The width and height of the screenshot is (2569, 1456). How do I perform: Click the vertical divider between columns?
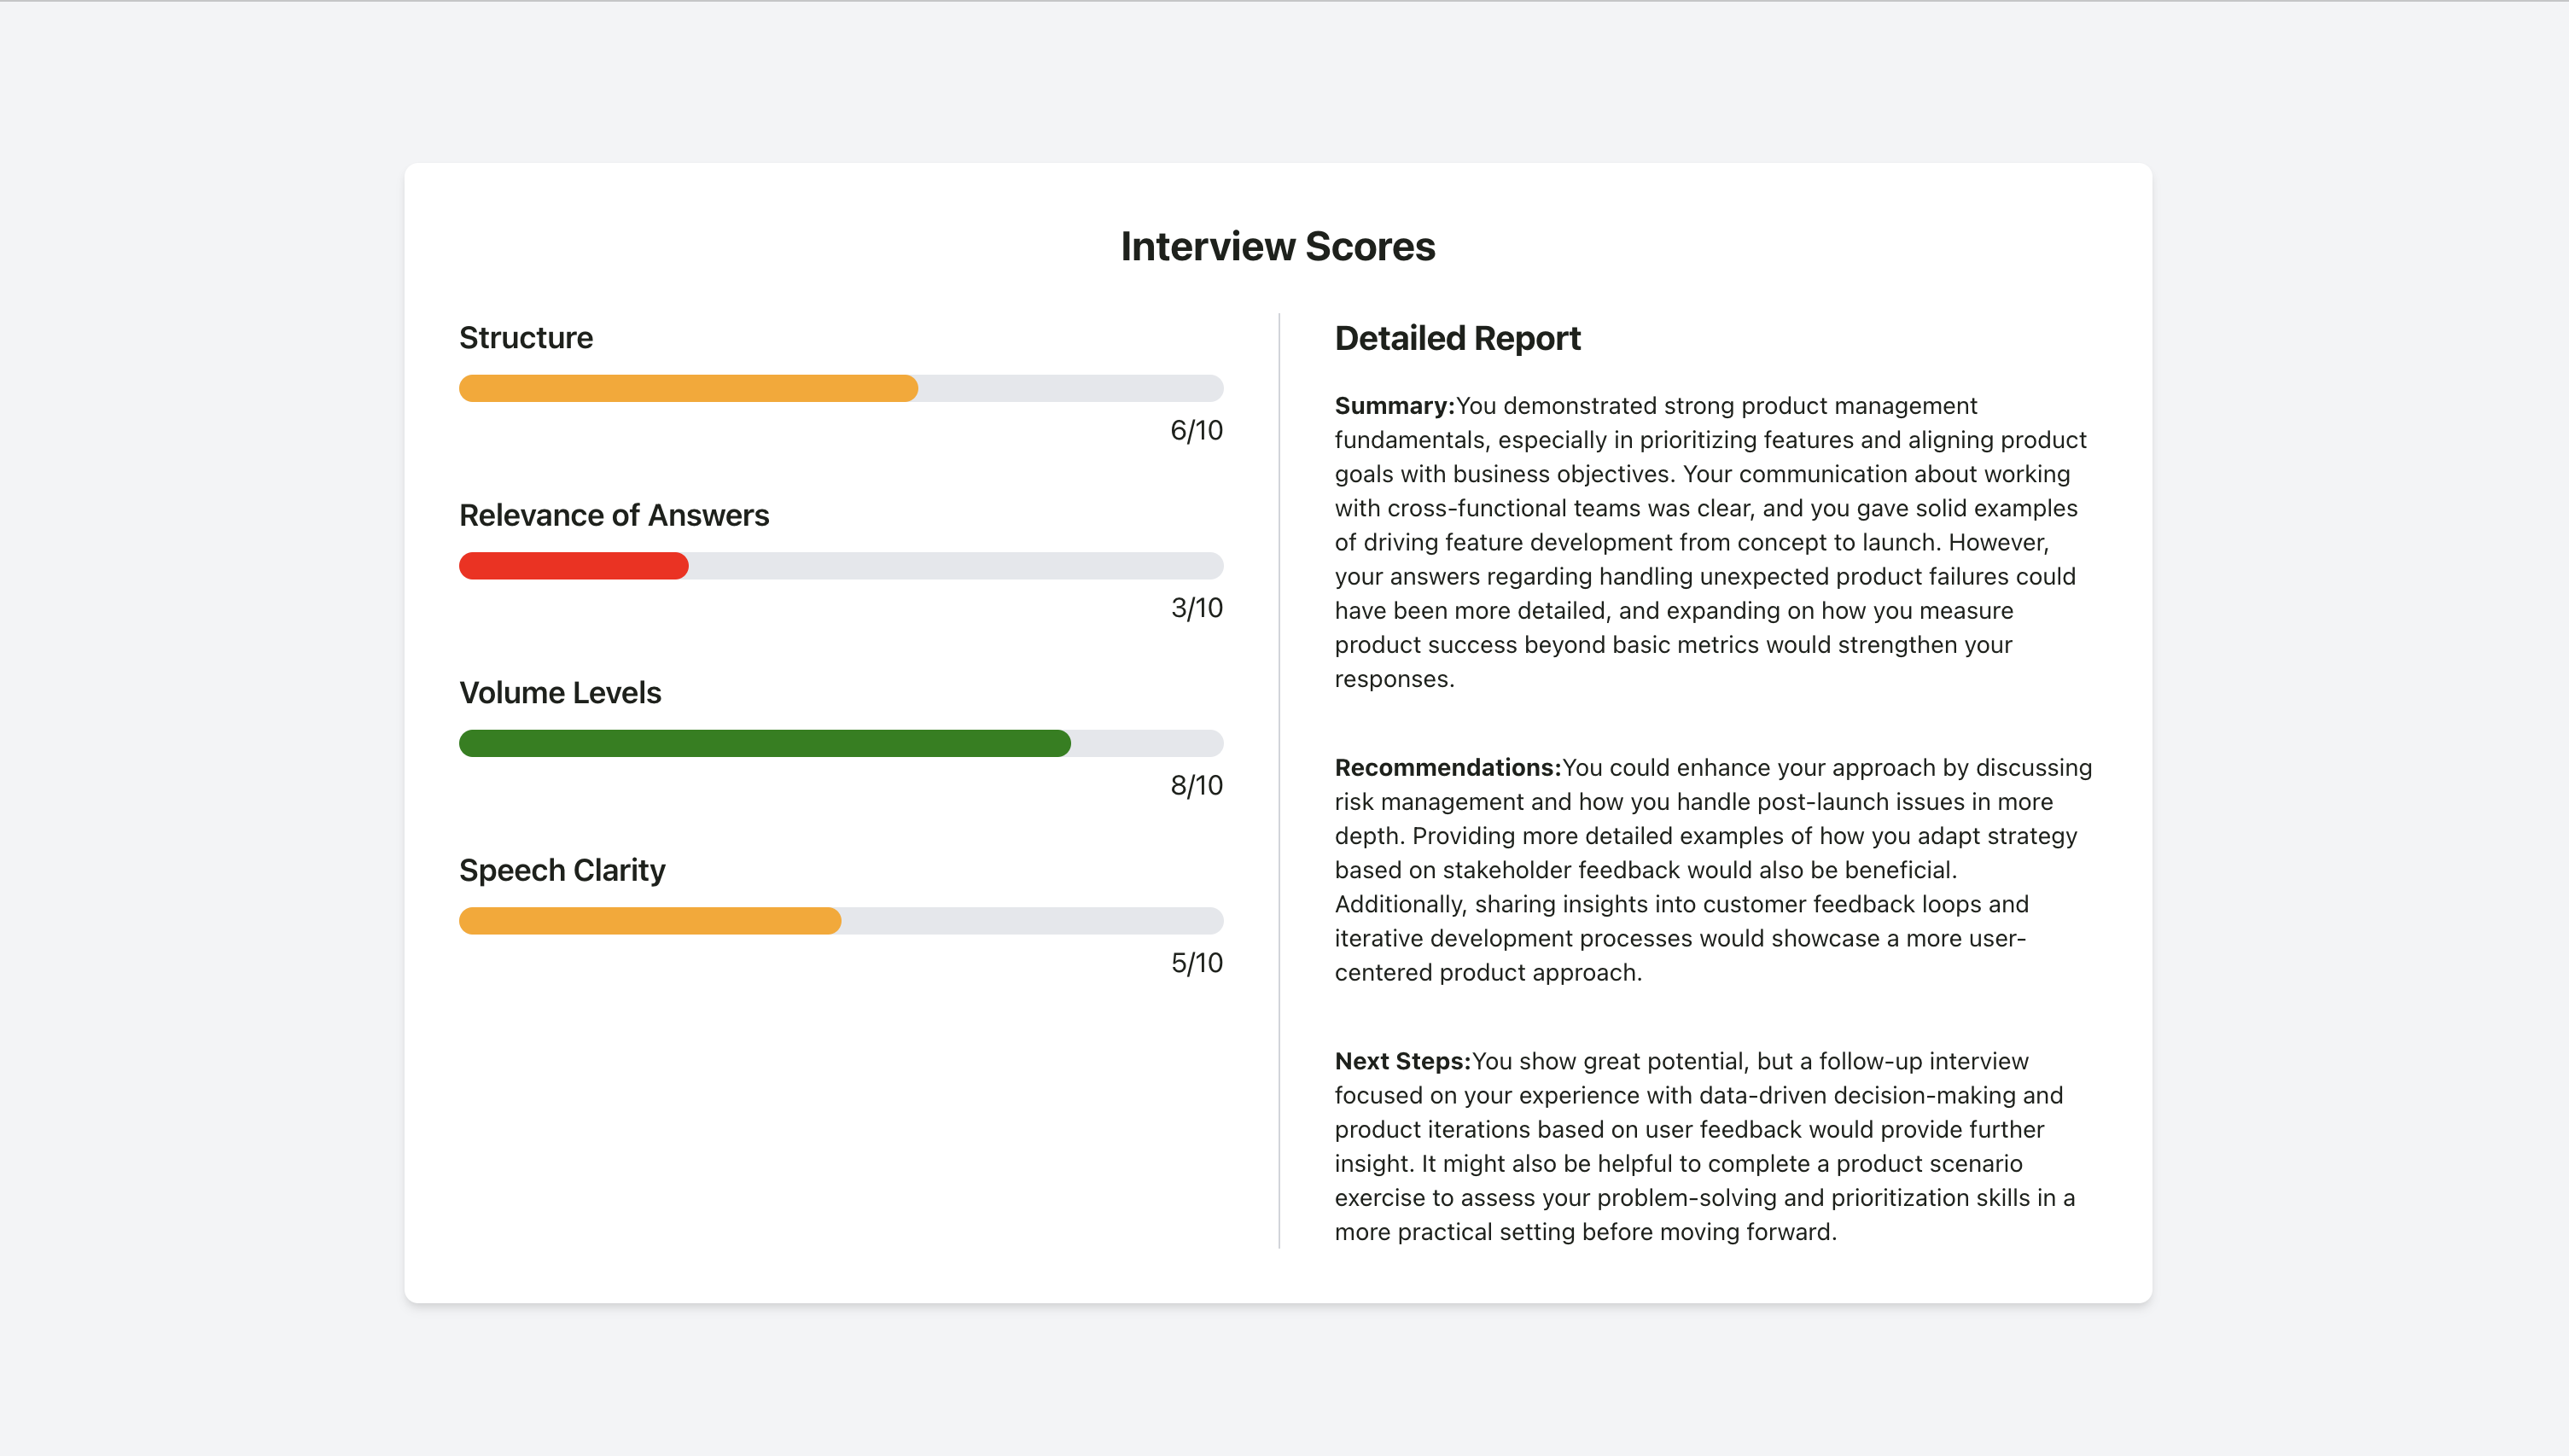1279,780
